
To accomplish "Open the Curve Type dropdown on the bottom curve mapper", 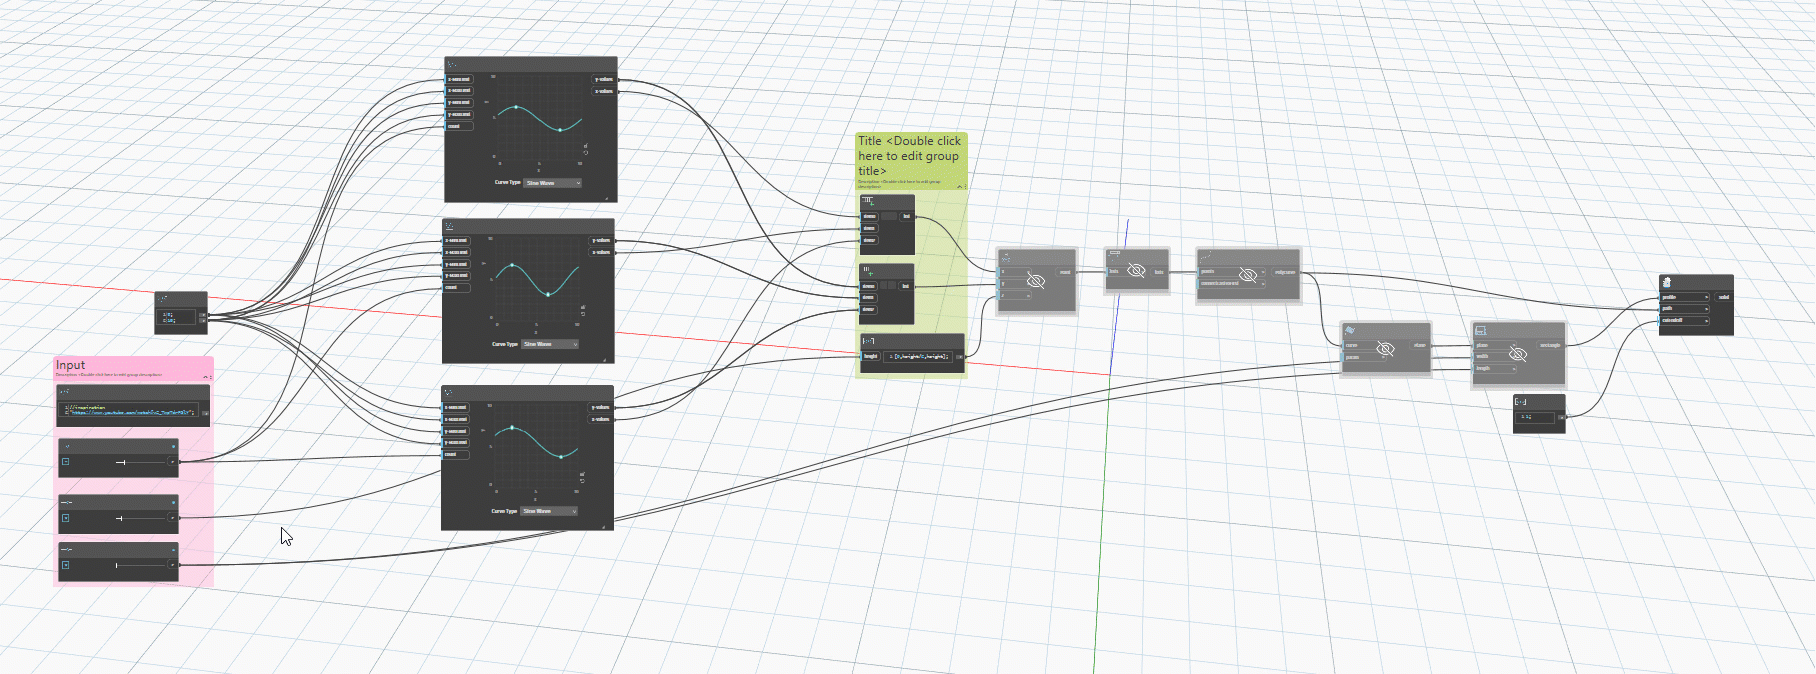I will [x=549, y=511].
